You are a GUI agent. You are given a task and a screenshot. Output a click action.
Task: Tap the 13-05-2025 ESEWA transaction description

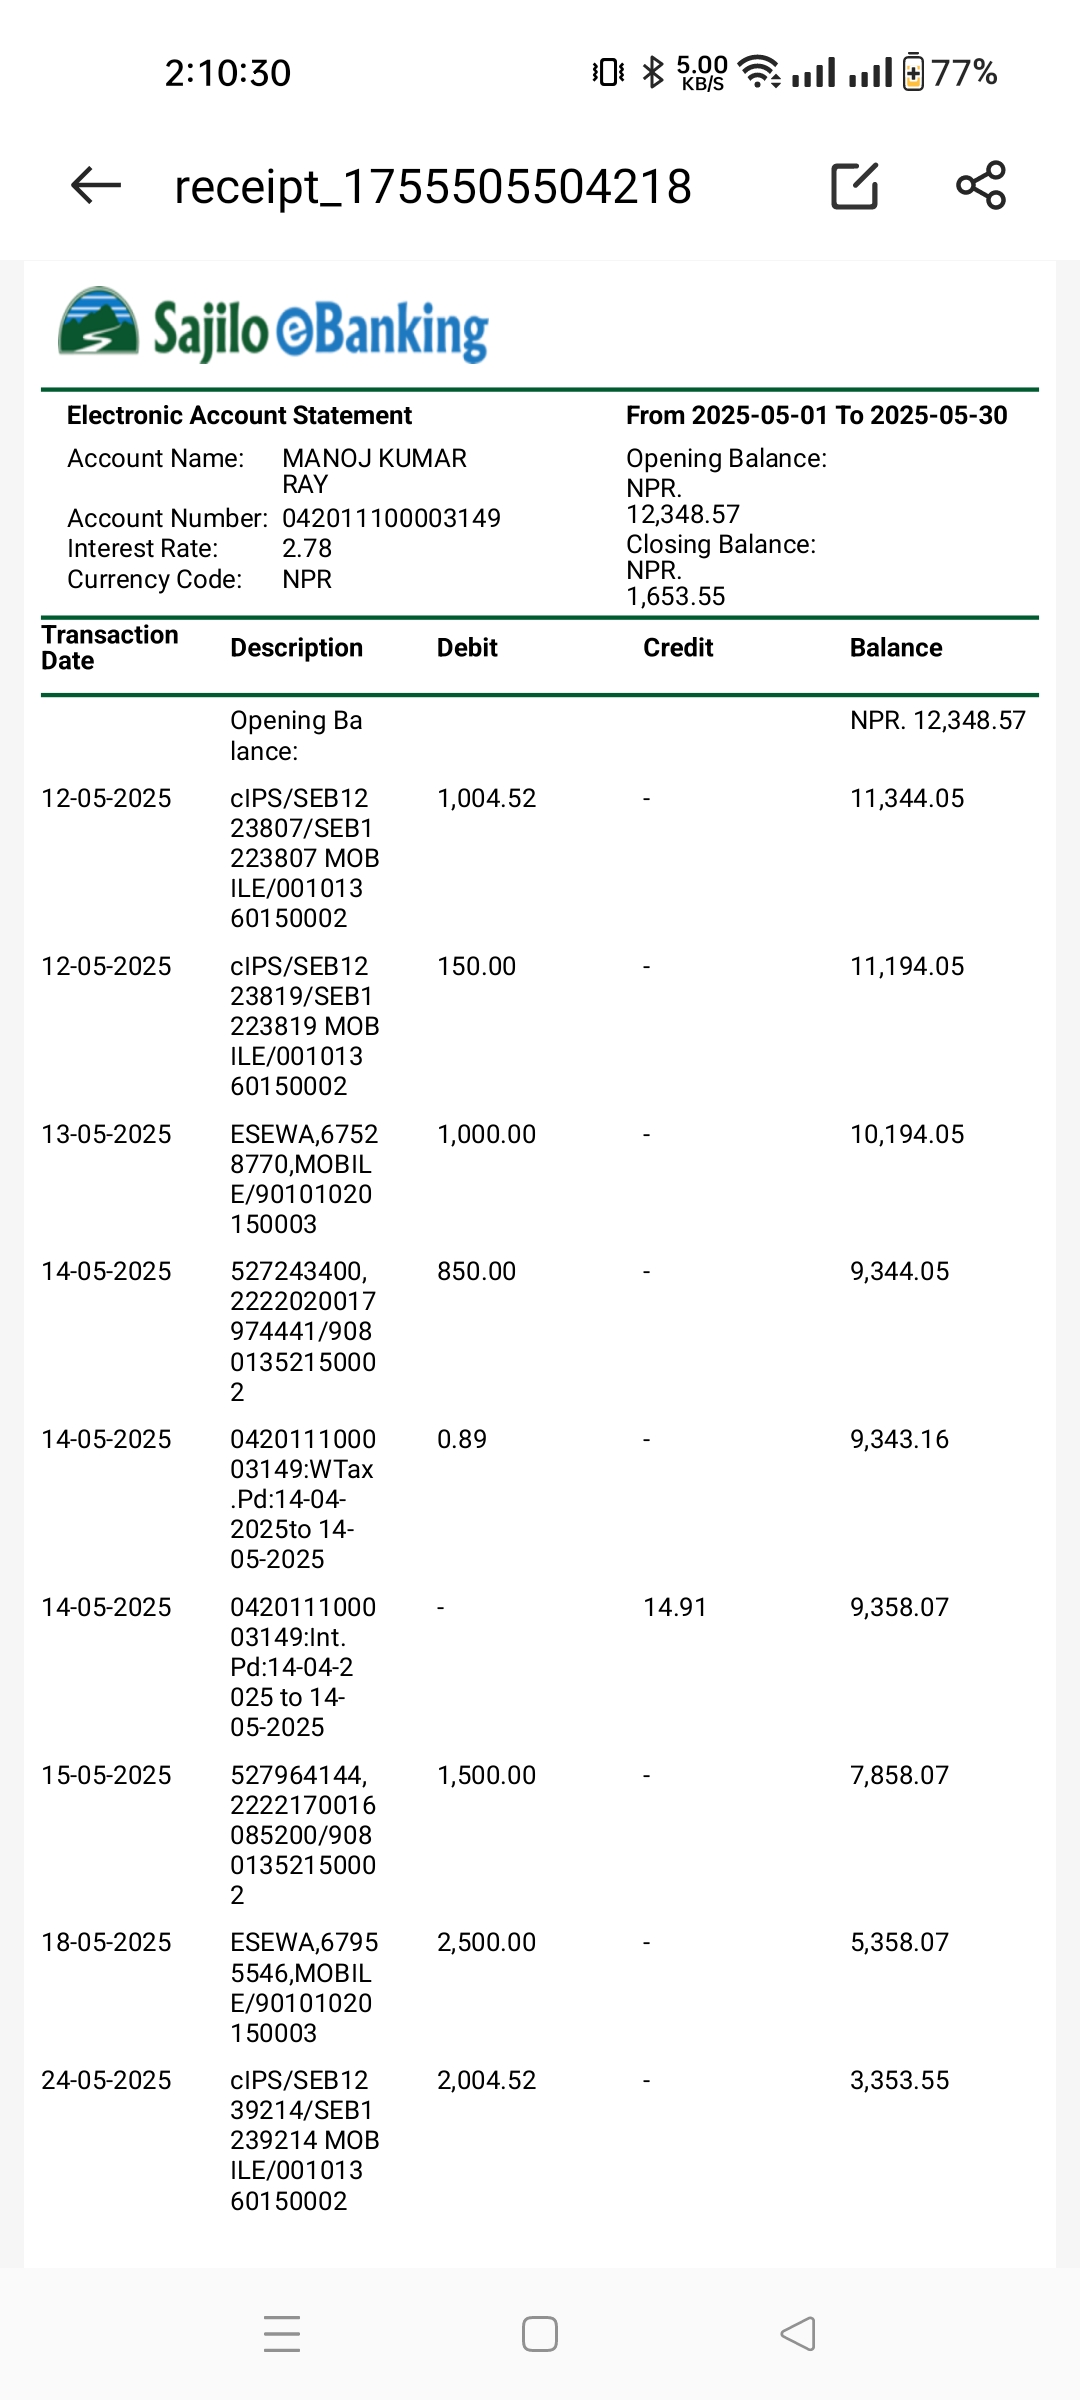[x=304, y=1179]
